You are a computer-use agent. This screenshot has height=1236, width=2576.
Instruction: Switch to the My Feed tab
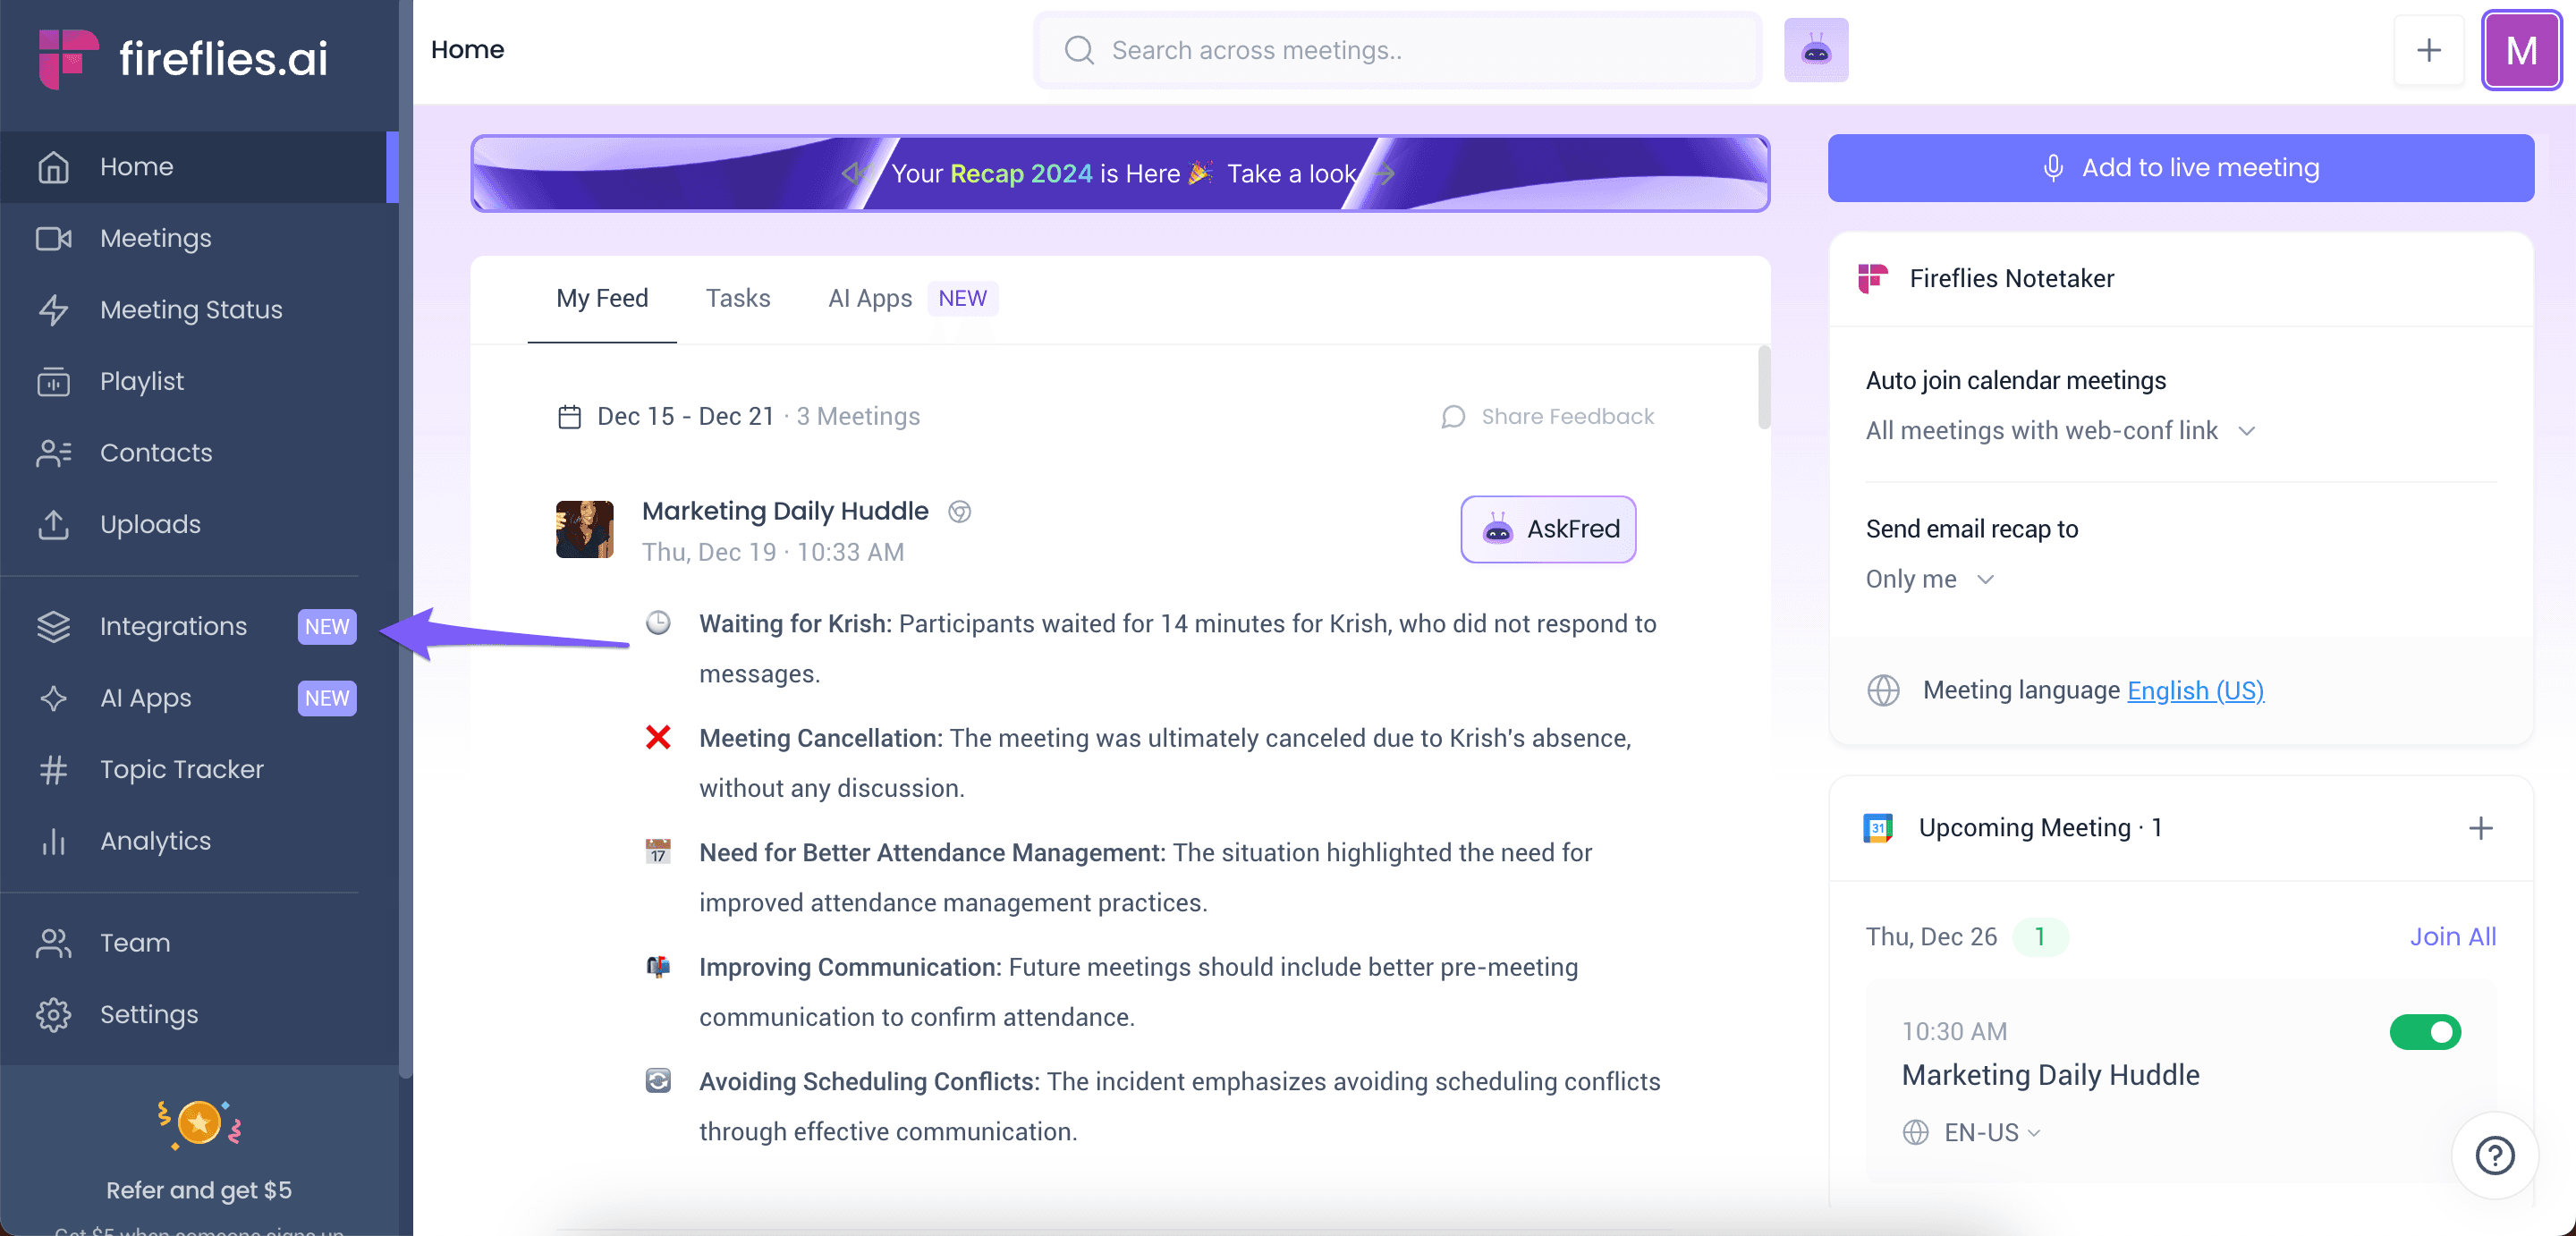click(602, 298)
